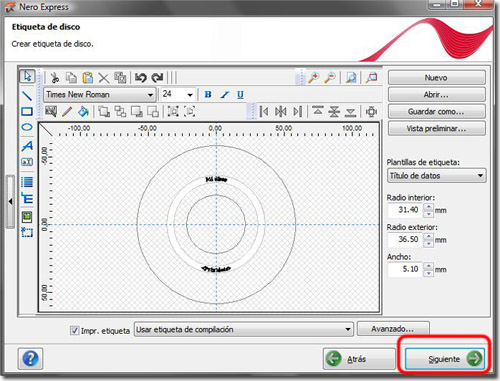Increase Radio interior value
This screenshot has height=381, width=500.
[428, 207]
